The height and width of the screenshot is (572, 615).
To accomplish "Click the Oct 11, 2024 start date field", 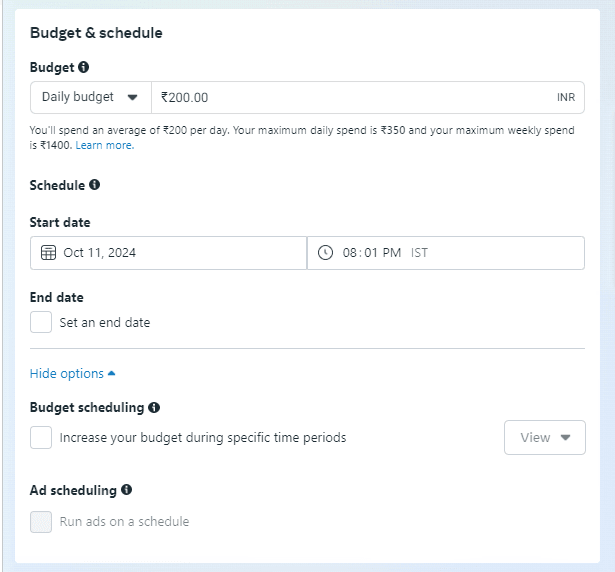I will pos(168,253).
